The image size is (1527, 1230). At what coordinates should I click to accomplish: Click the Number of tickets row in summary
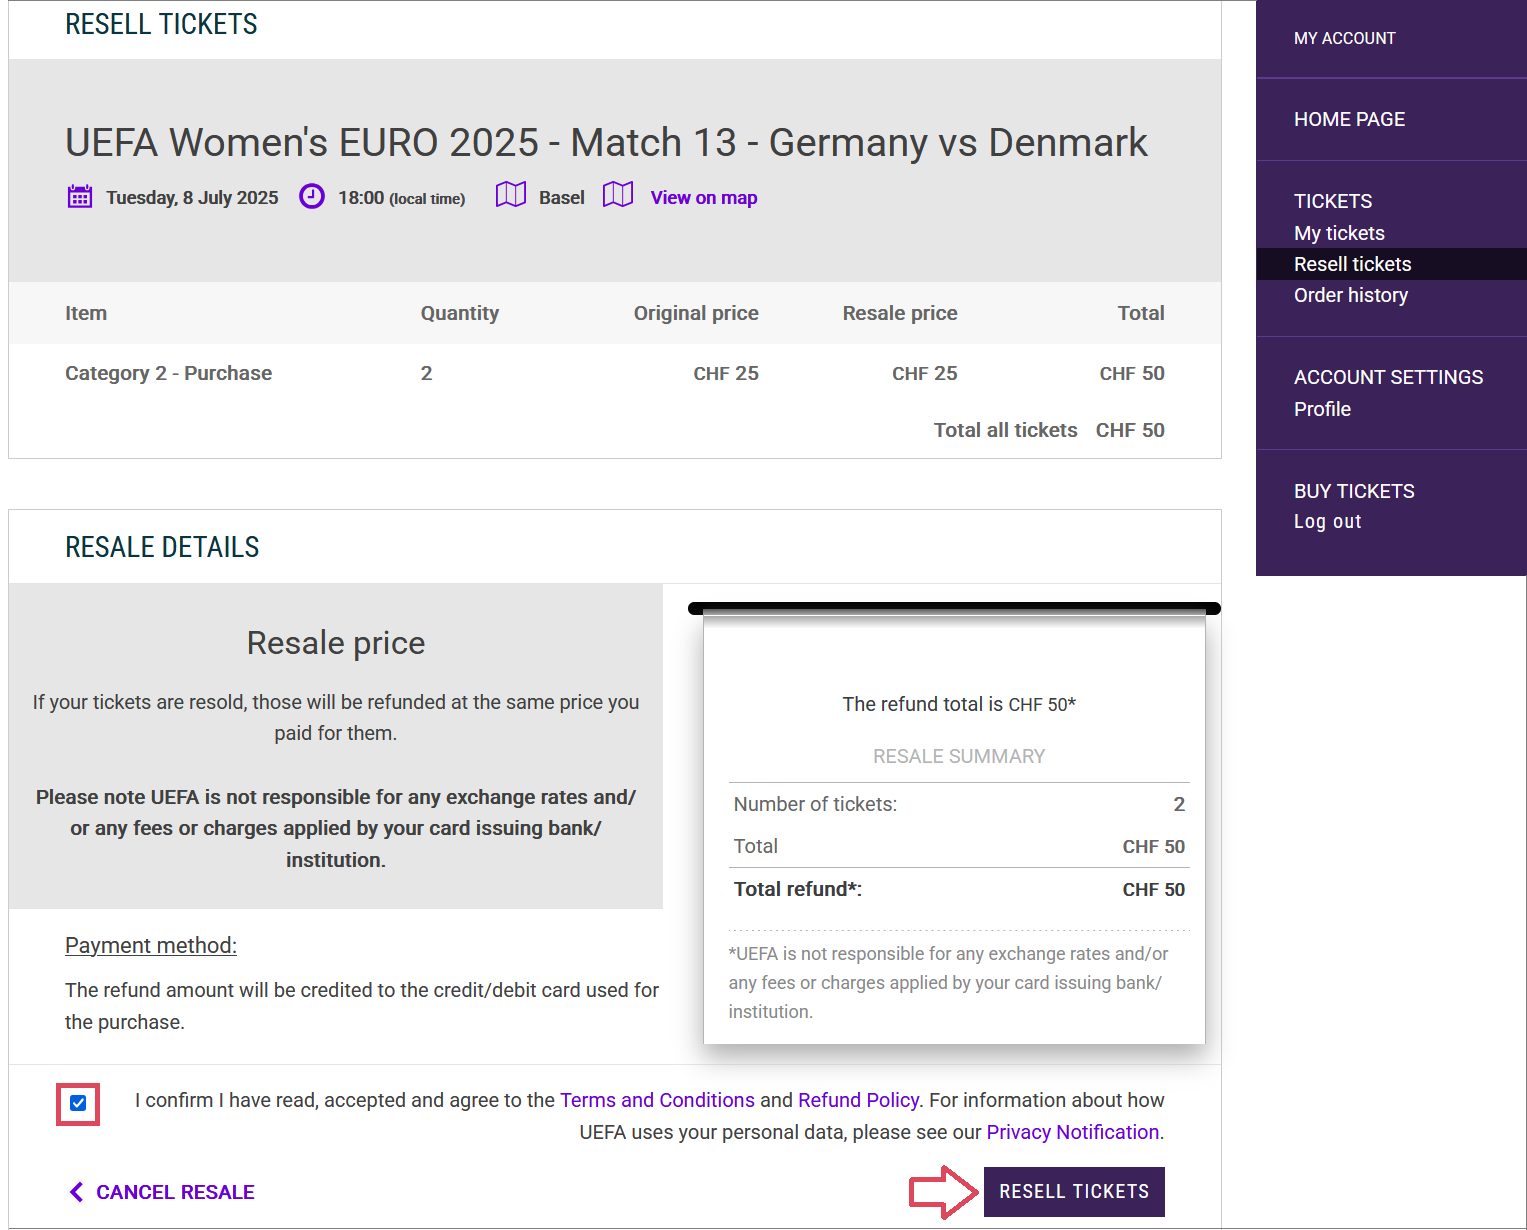click(x=959, y=804)
